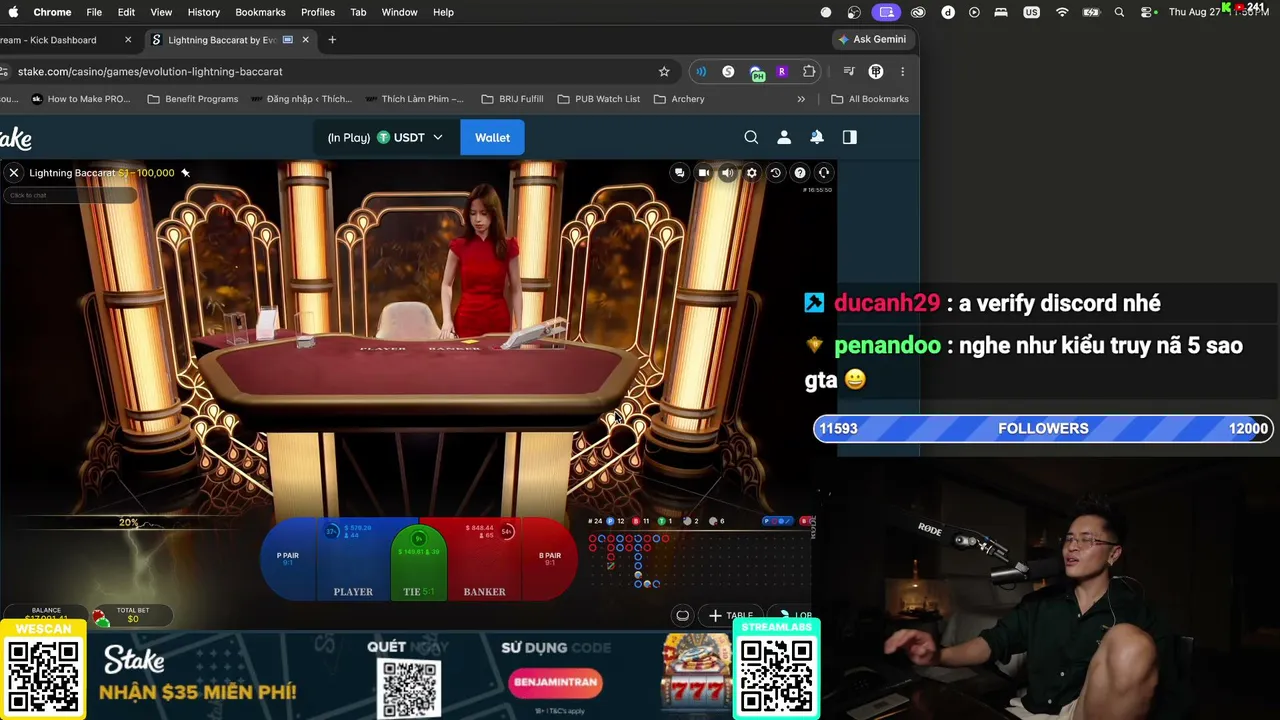Bet on the B PAIR spot
This screenshot has width=1280, height=720.
pos(550,559)
